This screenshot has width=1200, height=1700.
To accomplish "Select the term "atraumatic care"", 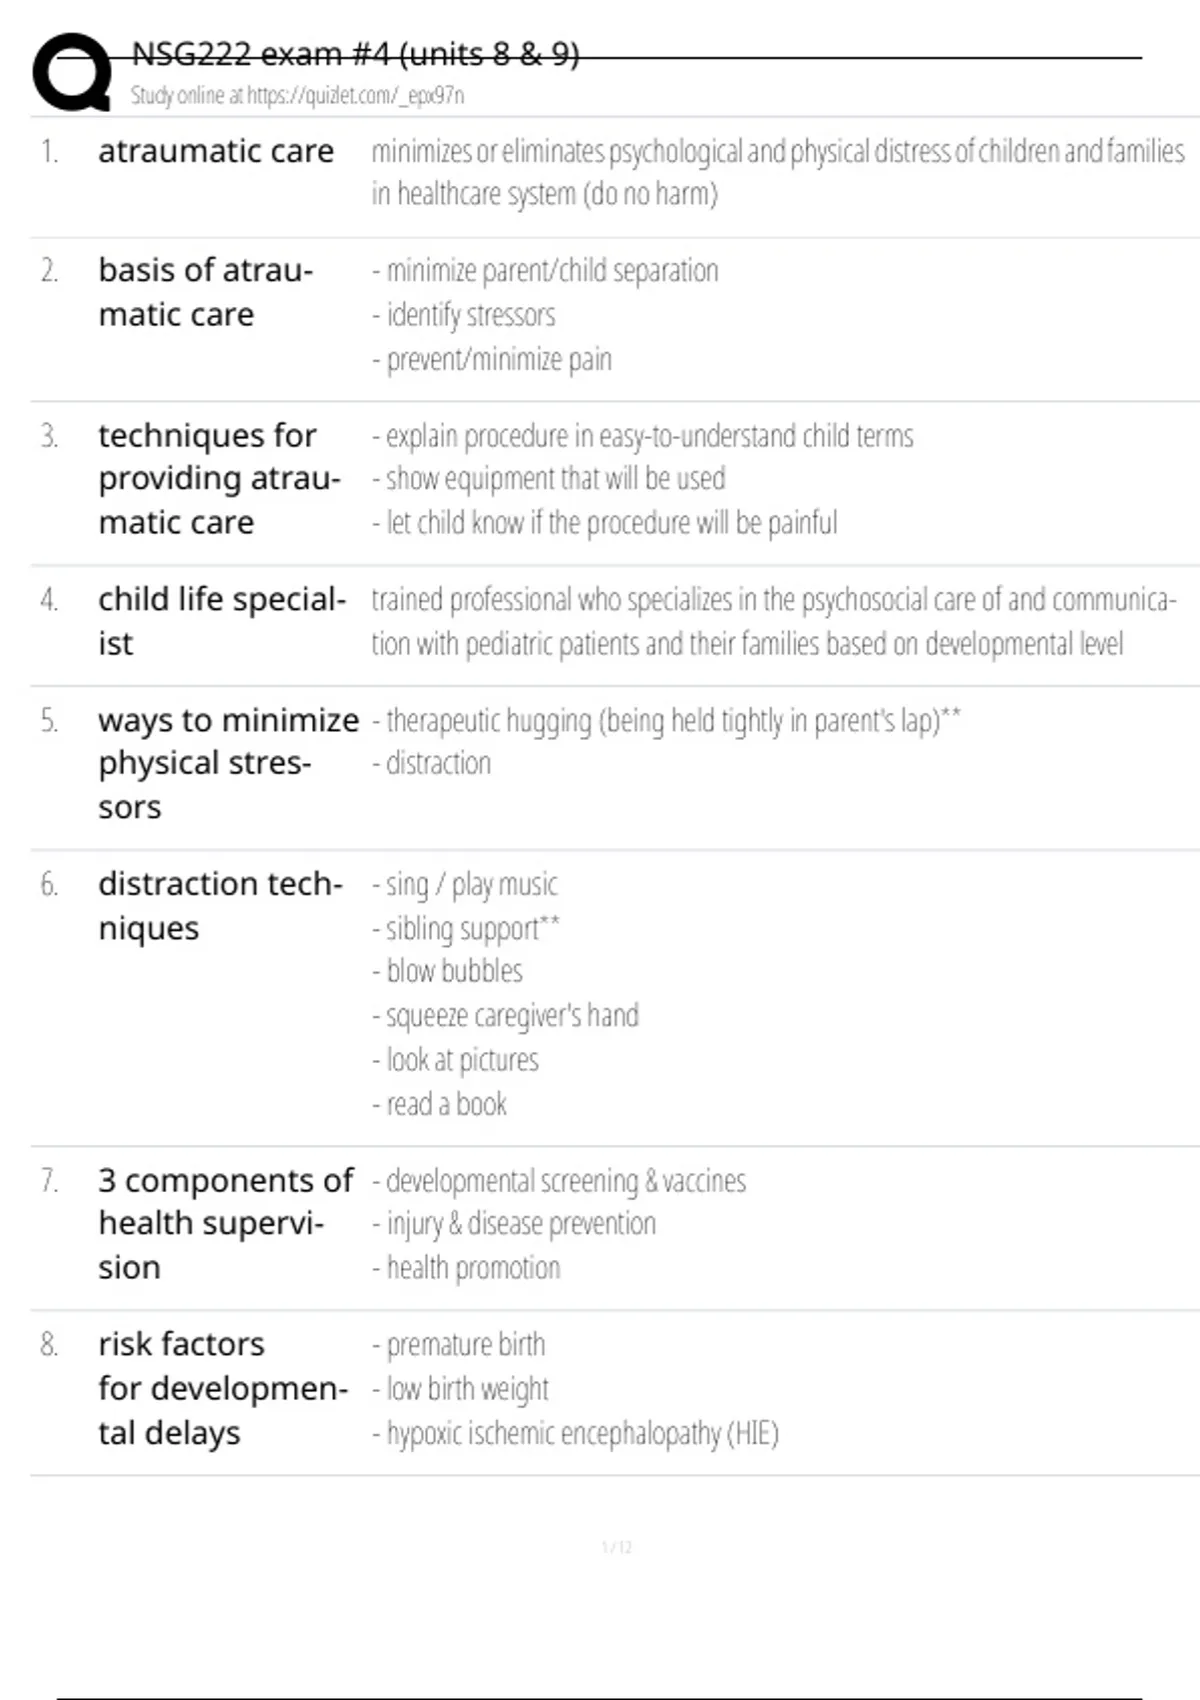I will 216,151.
